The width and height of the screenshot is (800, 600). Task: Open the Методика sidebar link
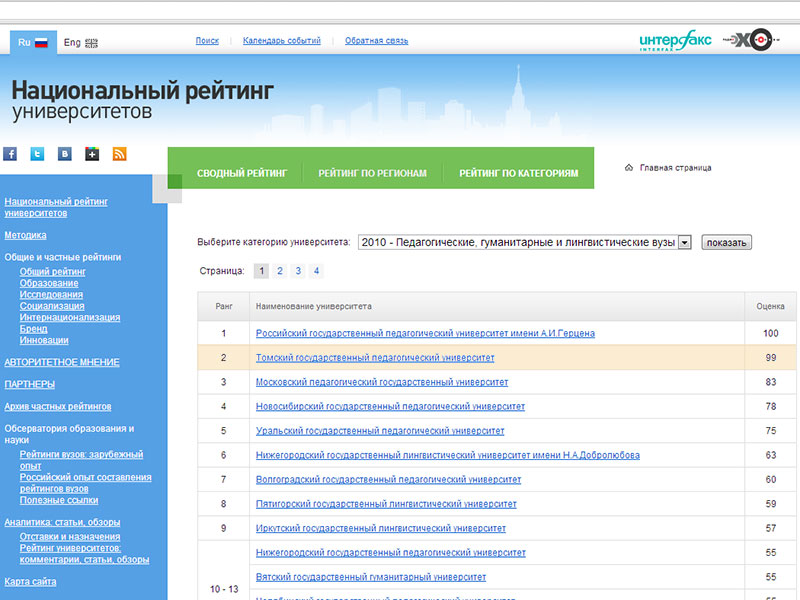26,235
